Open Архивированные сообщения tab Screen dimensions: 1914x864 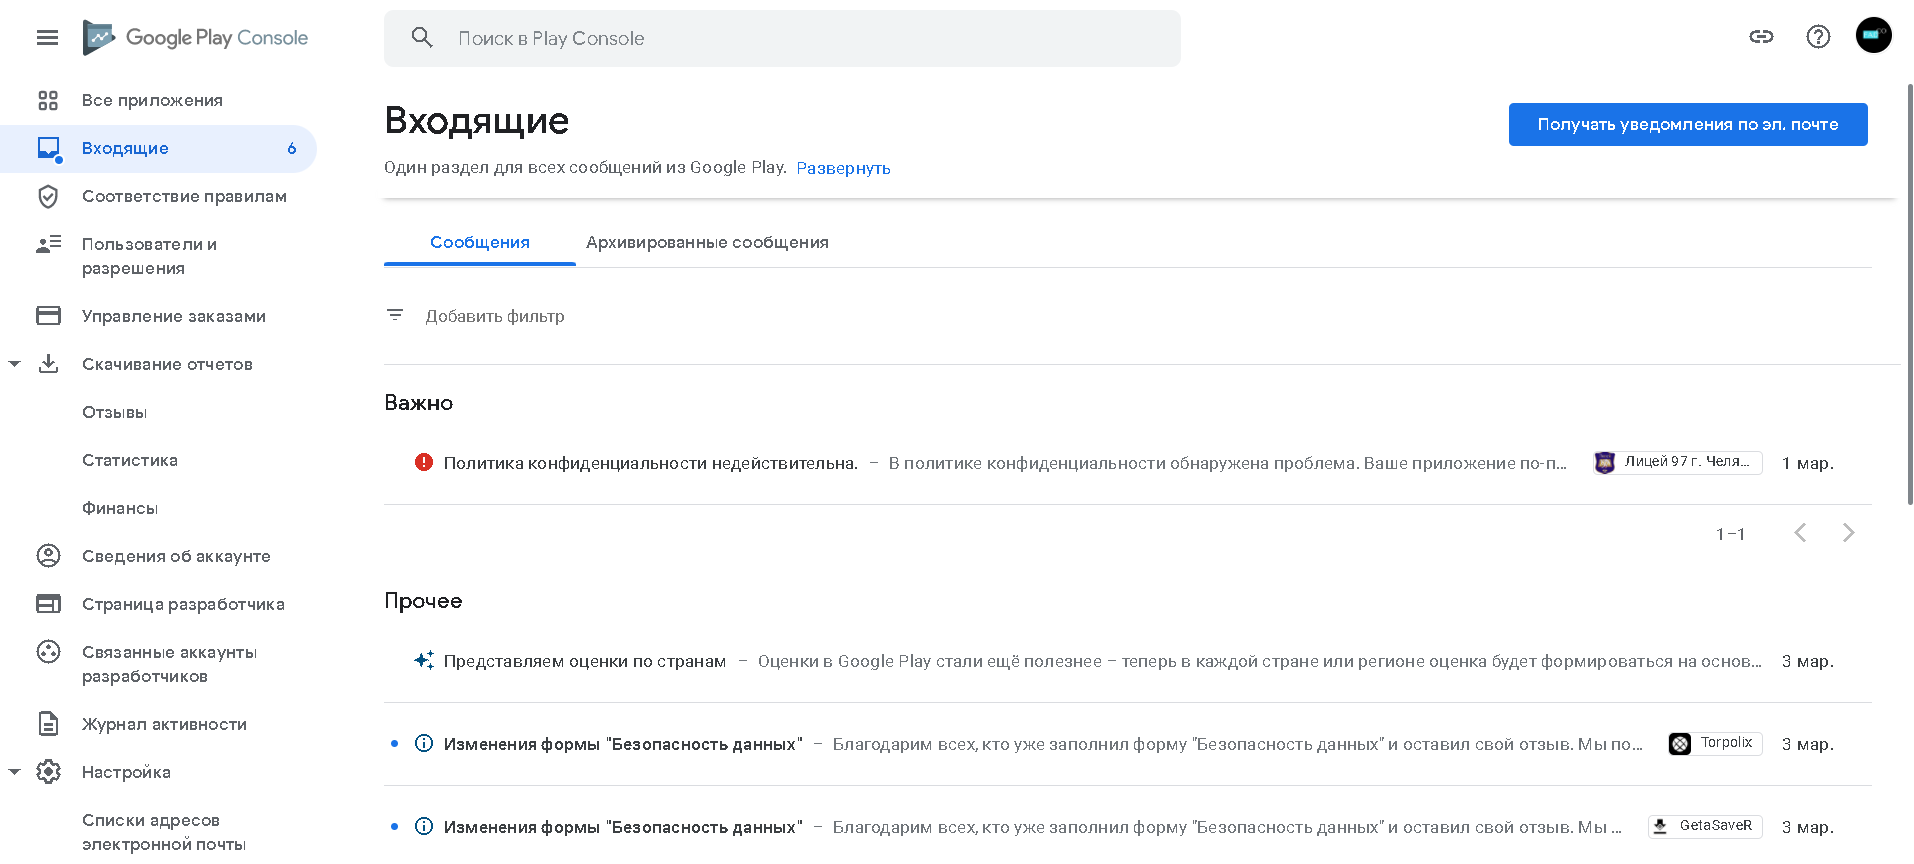[x=707, y=242]
